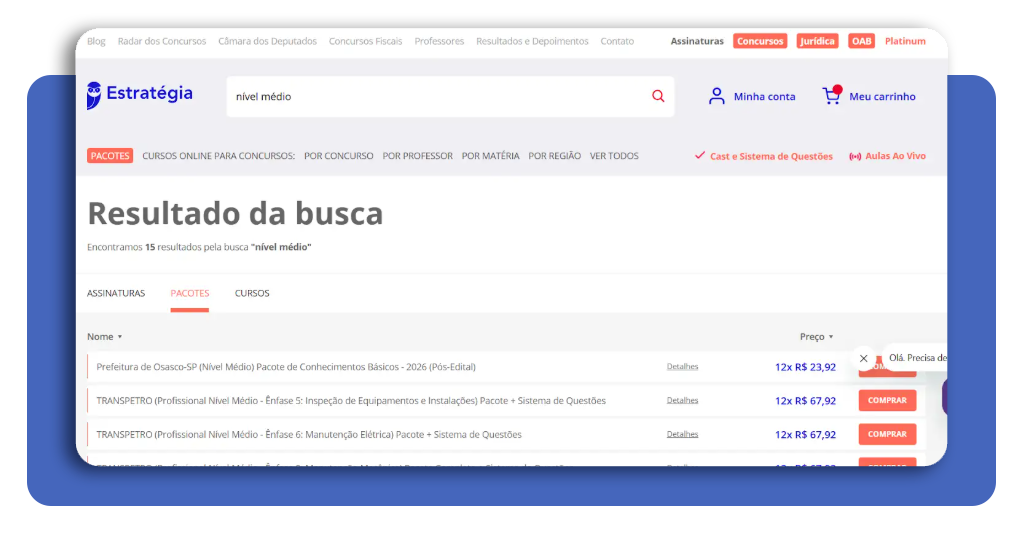This screenshot has height=536, width=1024.
Task: Open Radar dos Concursos link
Action: tap(162, 41)
